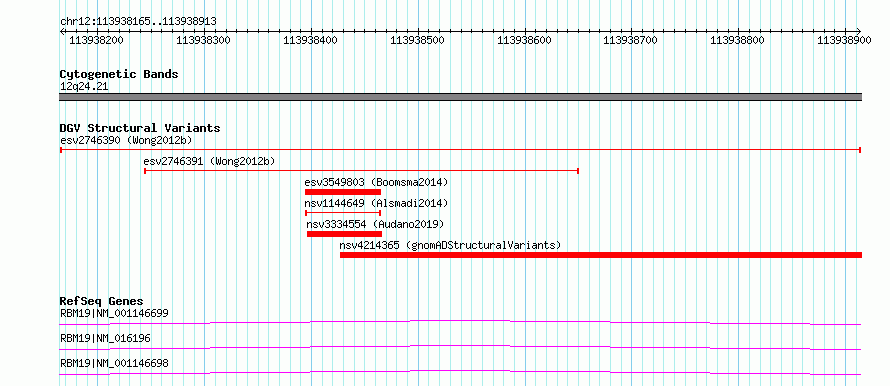Screen dimensions: 890x386
Task: Select the RBM19|NM_001146699 transcript label
Action: click(x=114, y=313)
